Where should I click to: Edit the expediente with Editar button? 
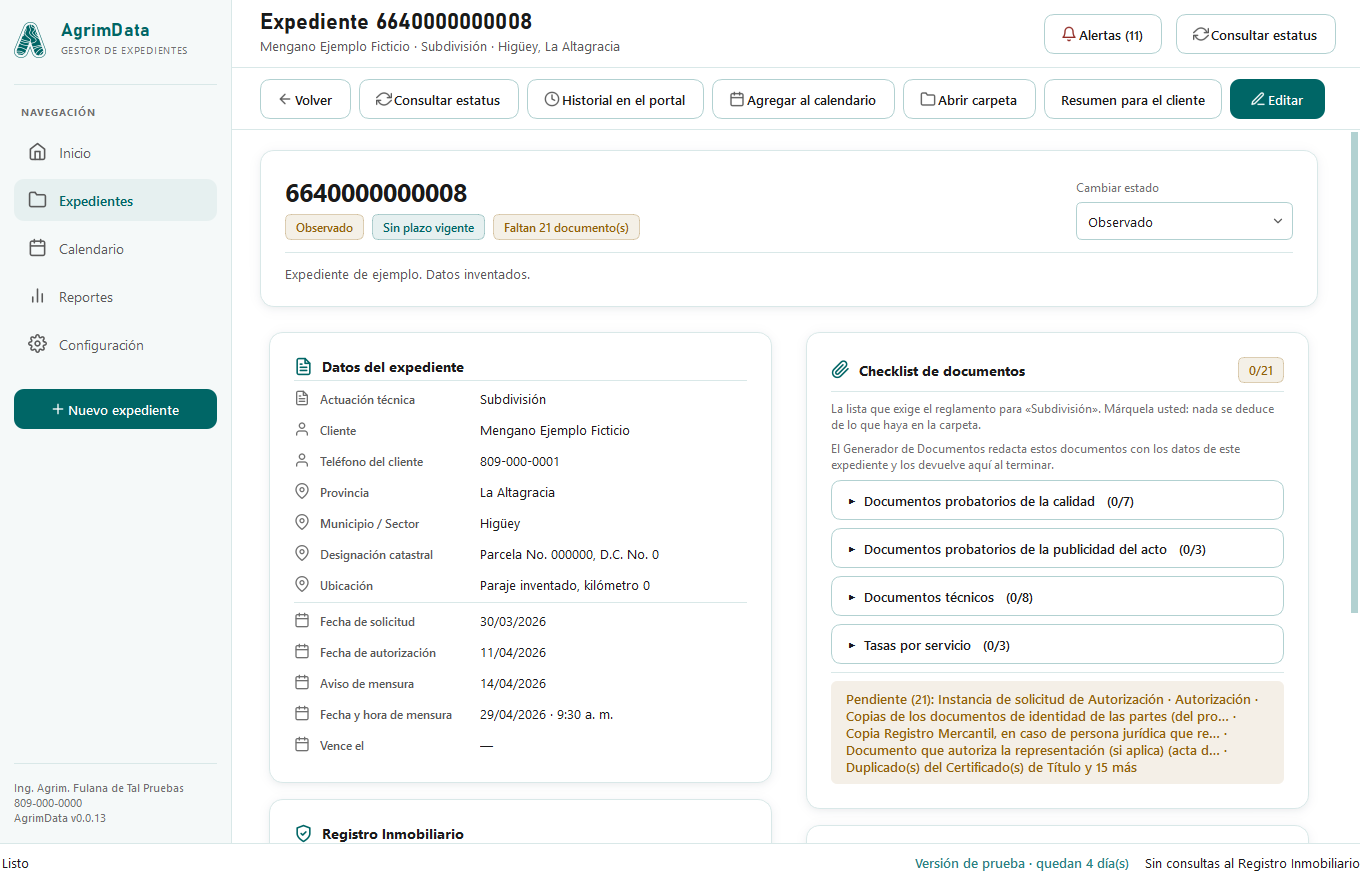click(x=1277, y=99)
